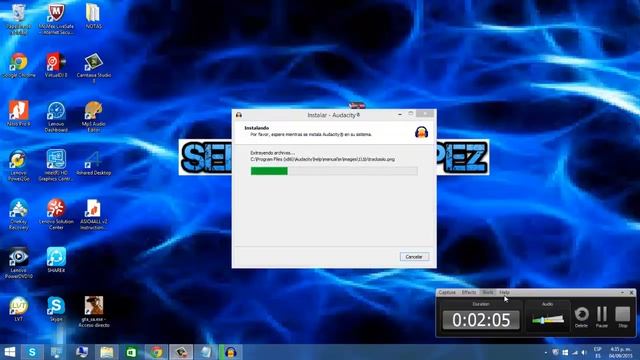Open Intel HD Graphics Control shortcut
Viewport: 640px width, 360px height.
(56, 165)
